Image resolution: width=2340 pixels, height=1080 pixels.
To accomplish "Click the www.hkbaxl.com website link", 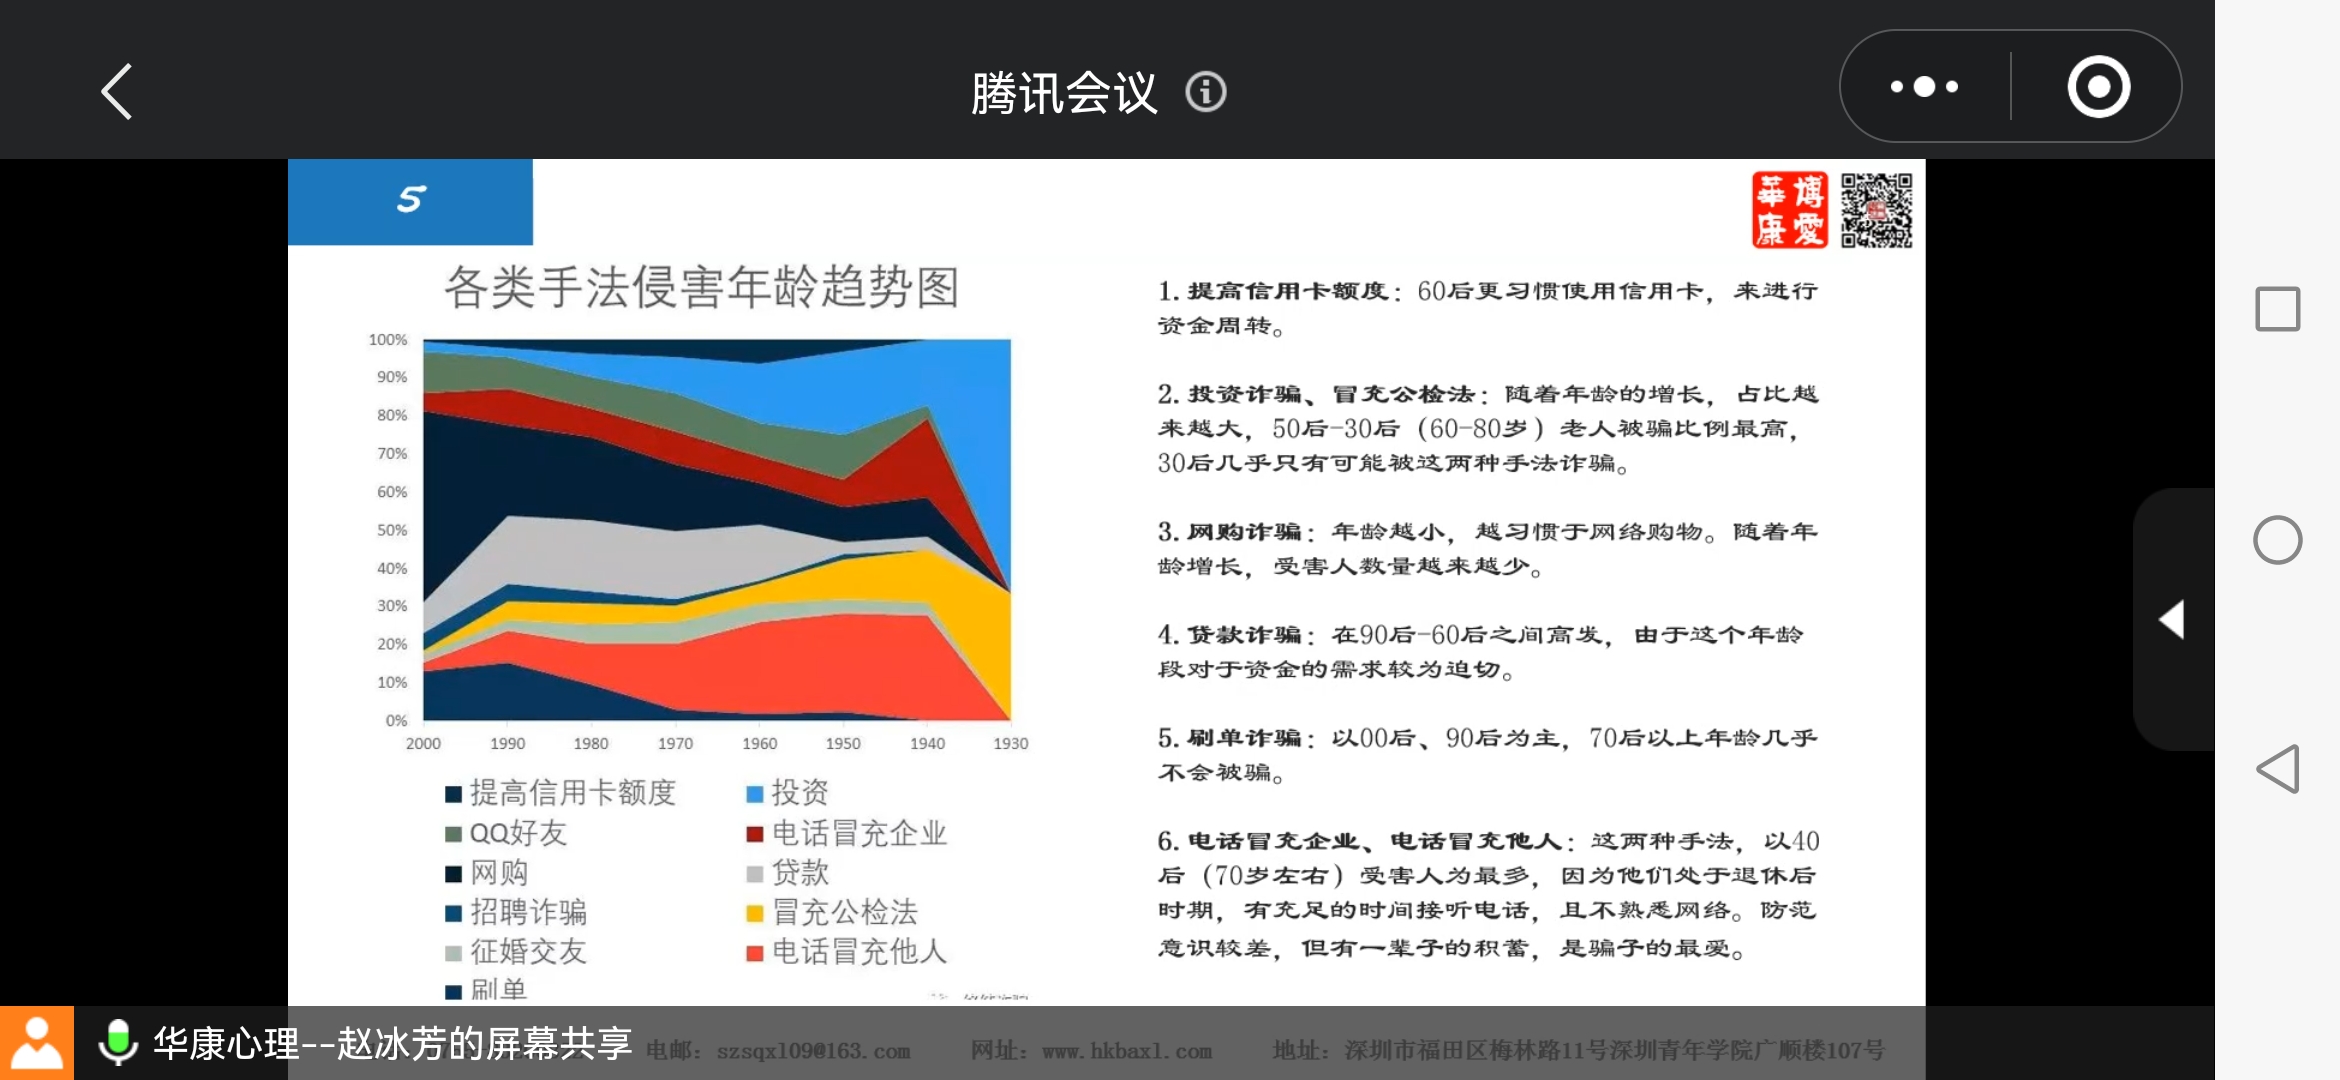I will (1126, 1051).
